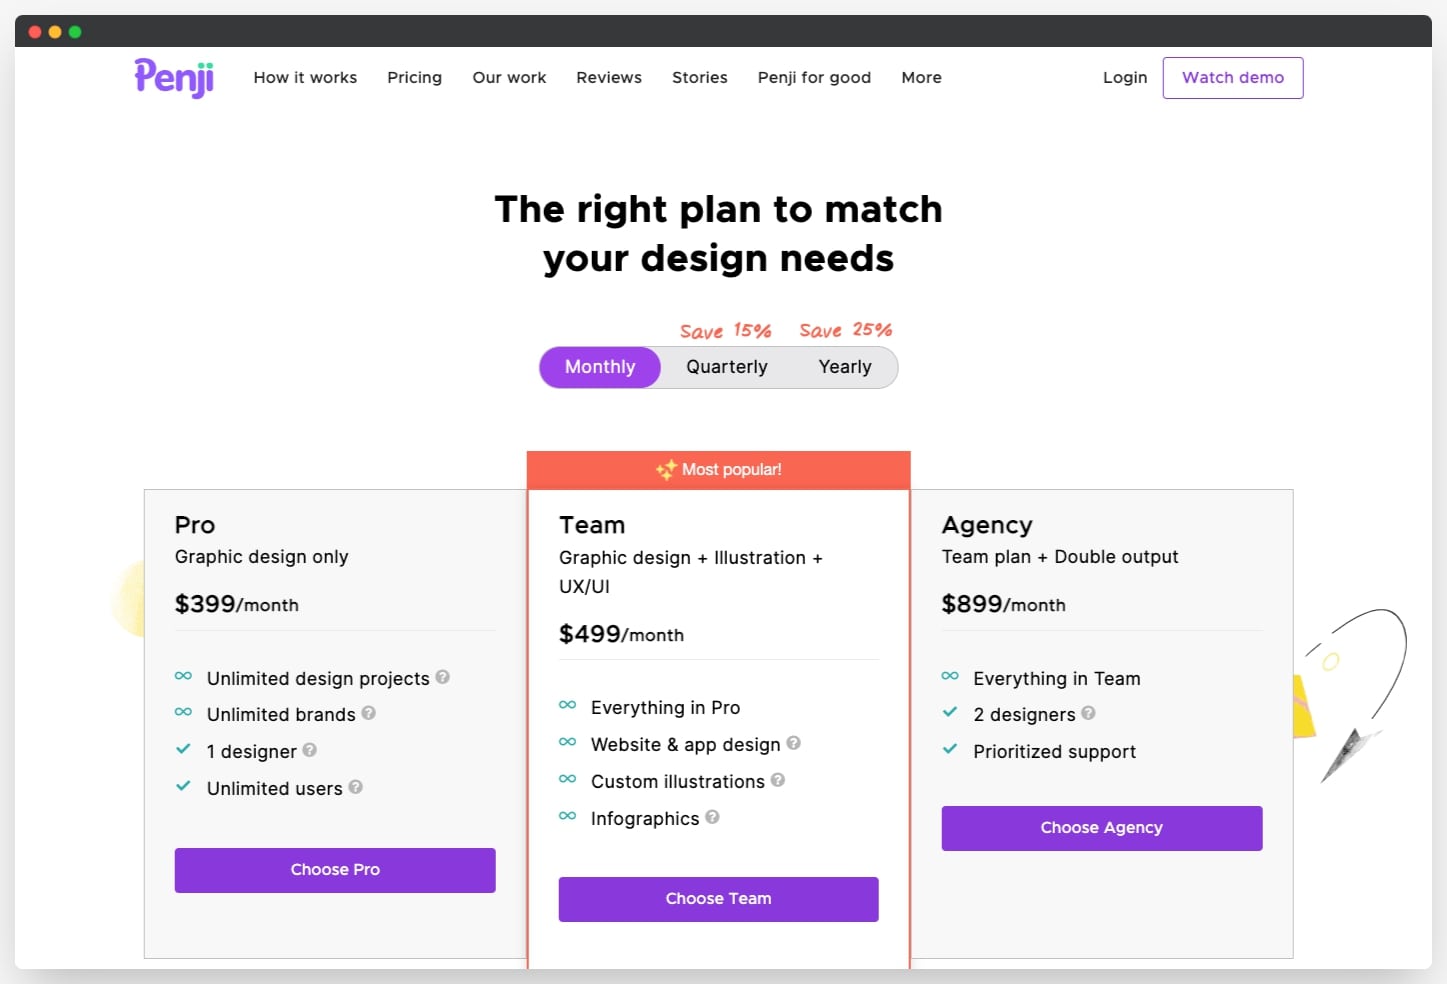Open the Pricing page in navigation
Image resolution: width=1447 pixels, height=984 pixels.
pos(414,78)
